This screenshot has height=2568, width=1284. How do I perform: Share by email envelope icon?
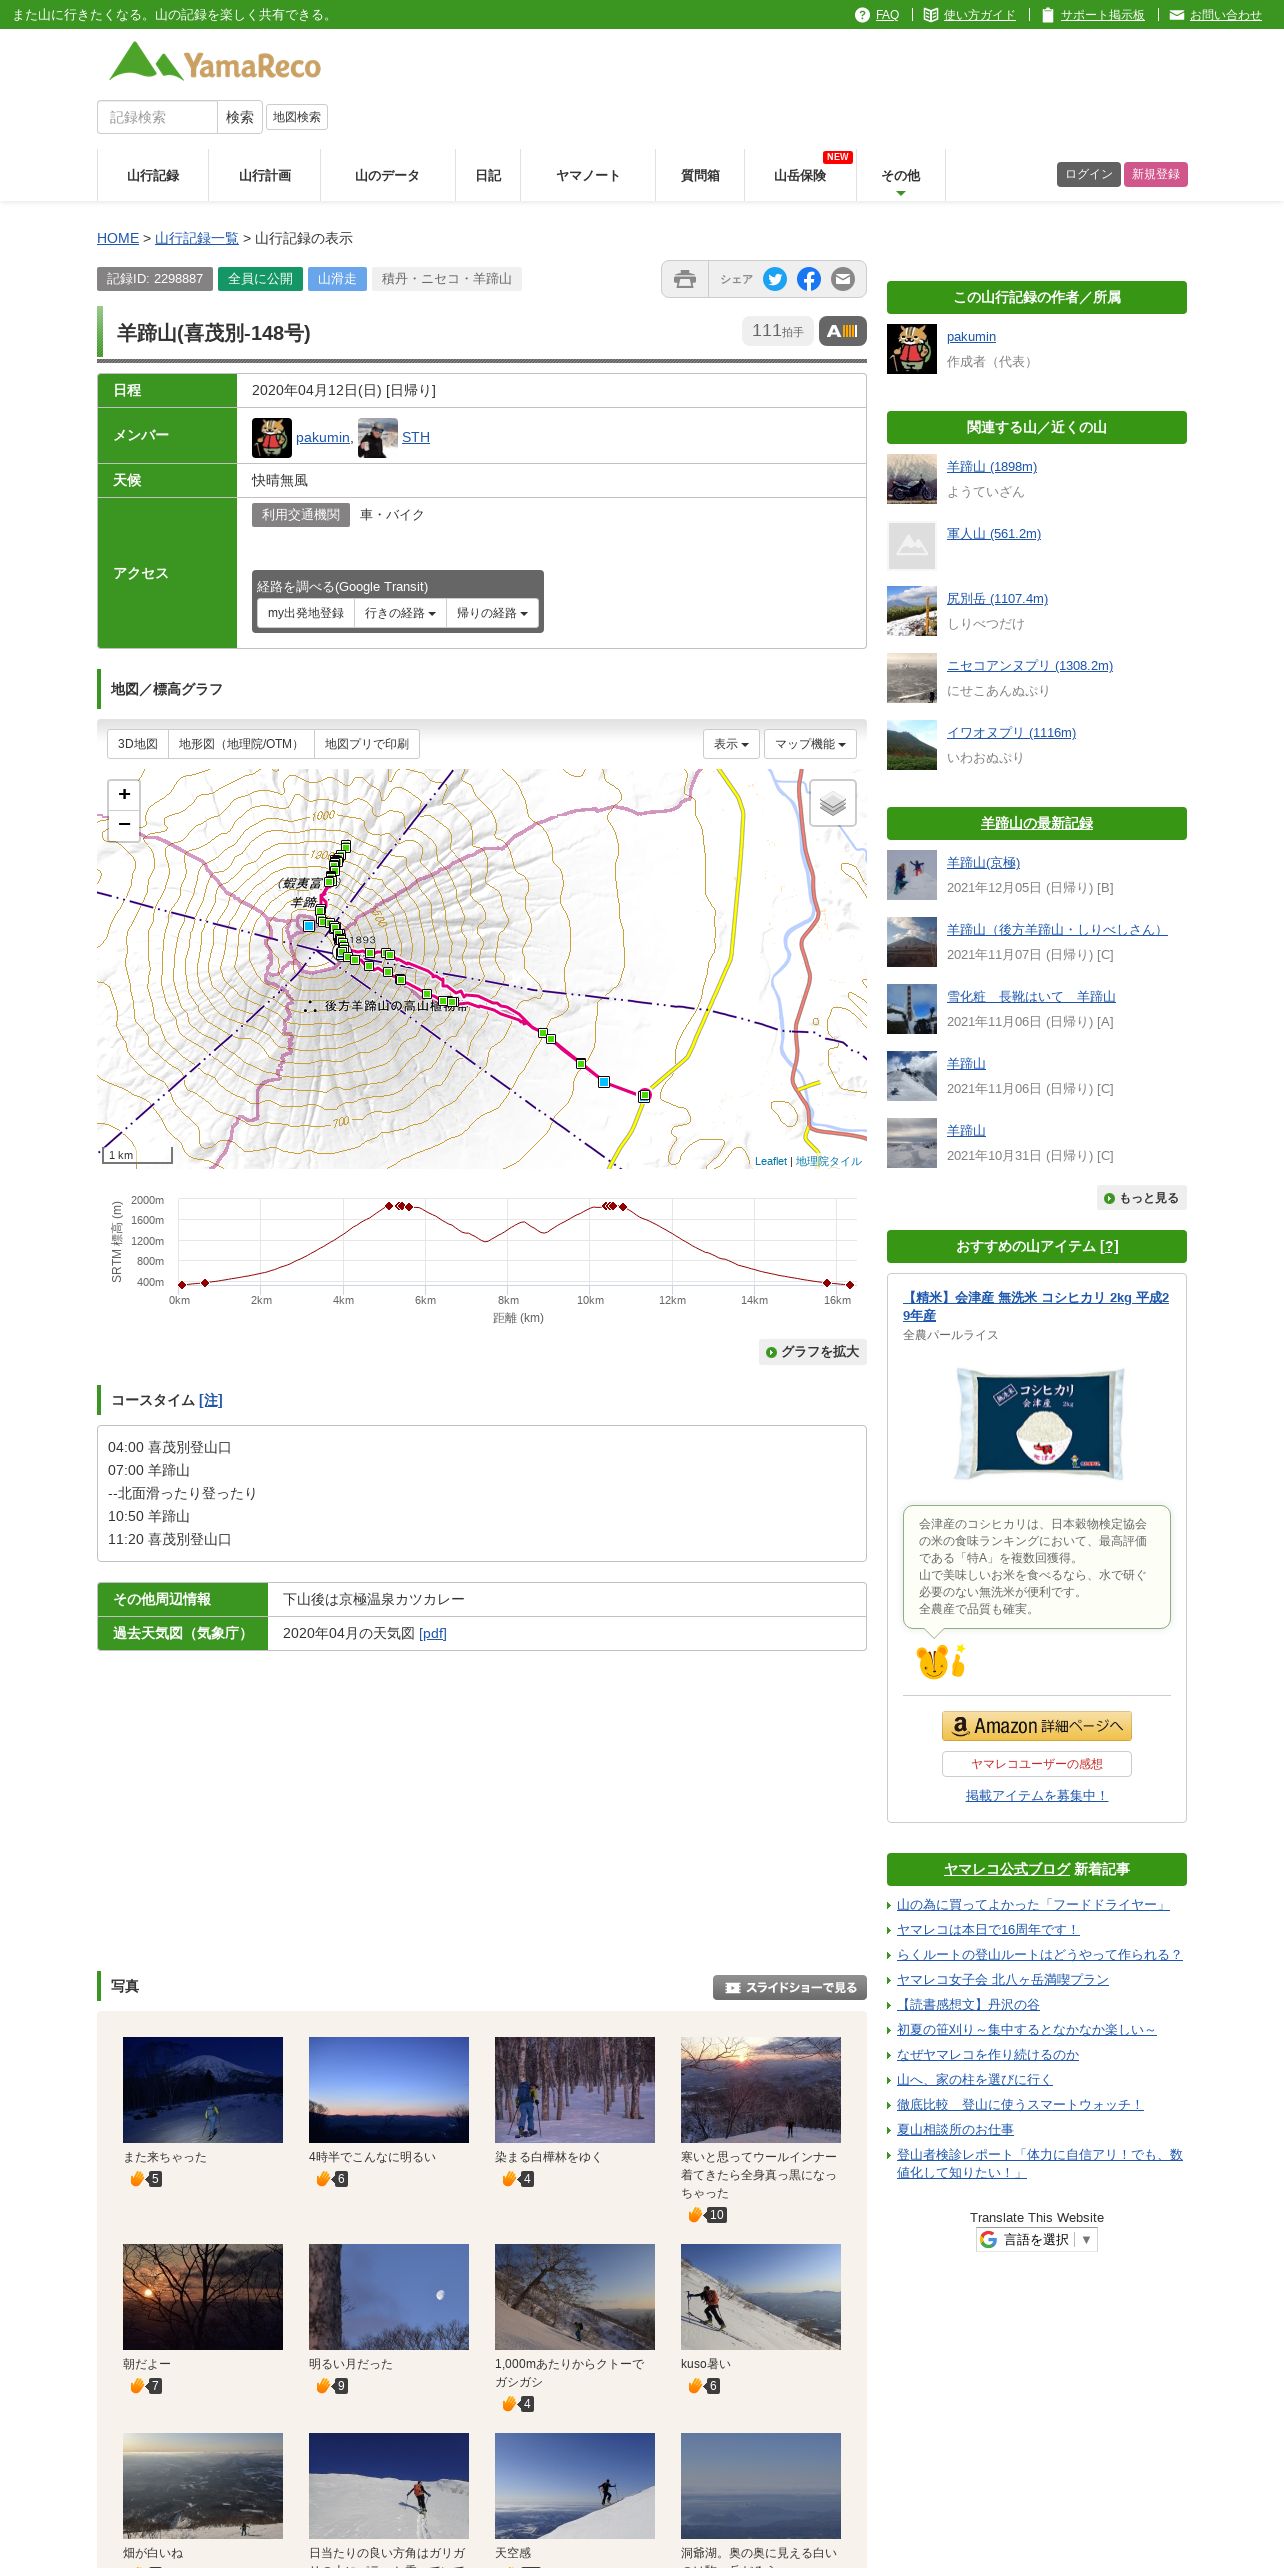843,279
